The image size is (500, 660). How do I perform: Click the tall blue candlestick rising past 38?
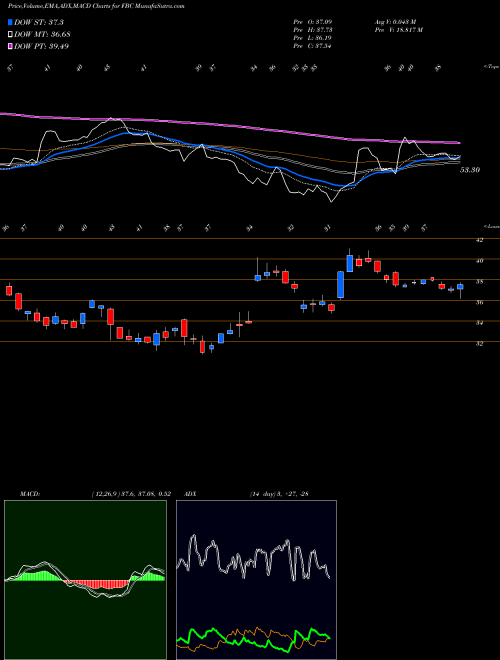point(340,285)
